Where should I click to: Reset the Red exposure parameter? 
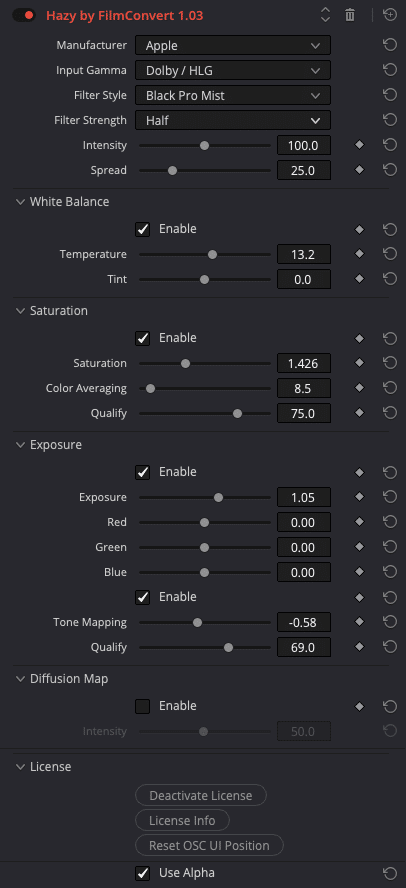click(390, 522)
